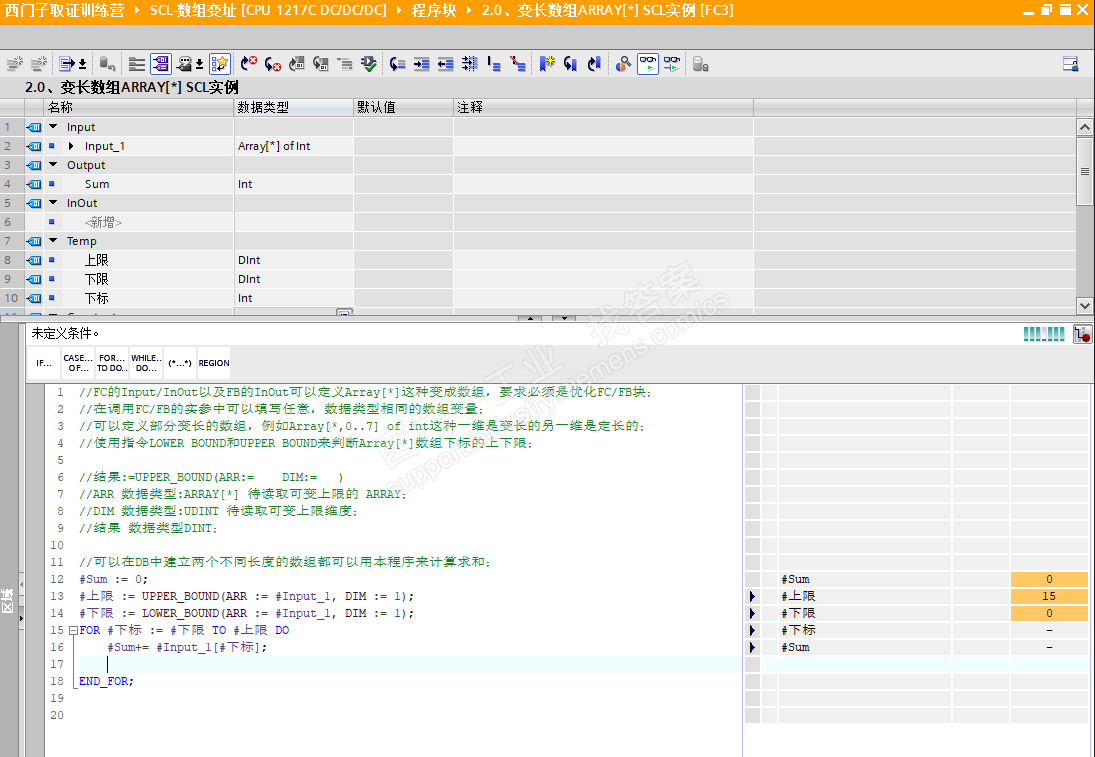Click the set bookmark flag icon
The image size is (1095, 757).
[x=547, y=64]
